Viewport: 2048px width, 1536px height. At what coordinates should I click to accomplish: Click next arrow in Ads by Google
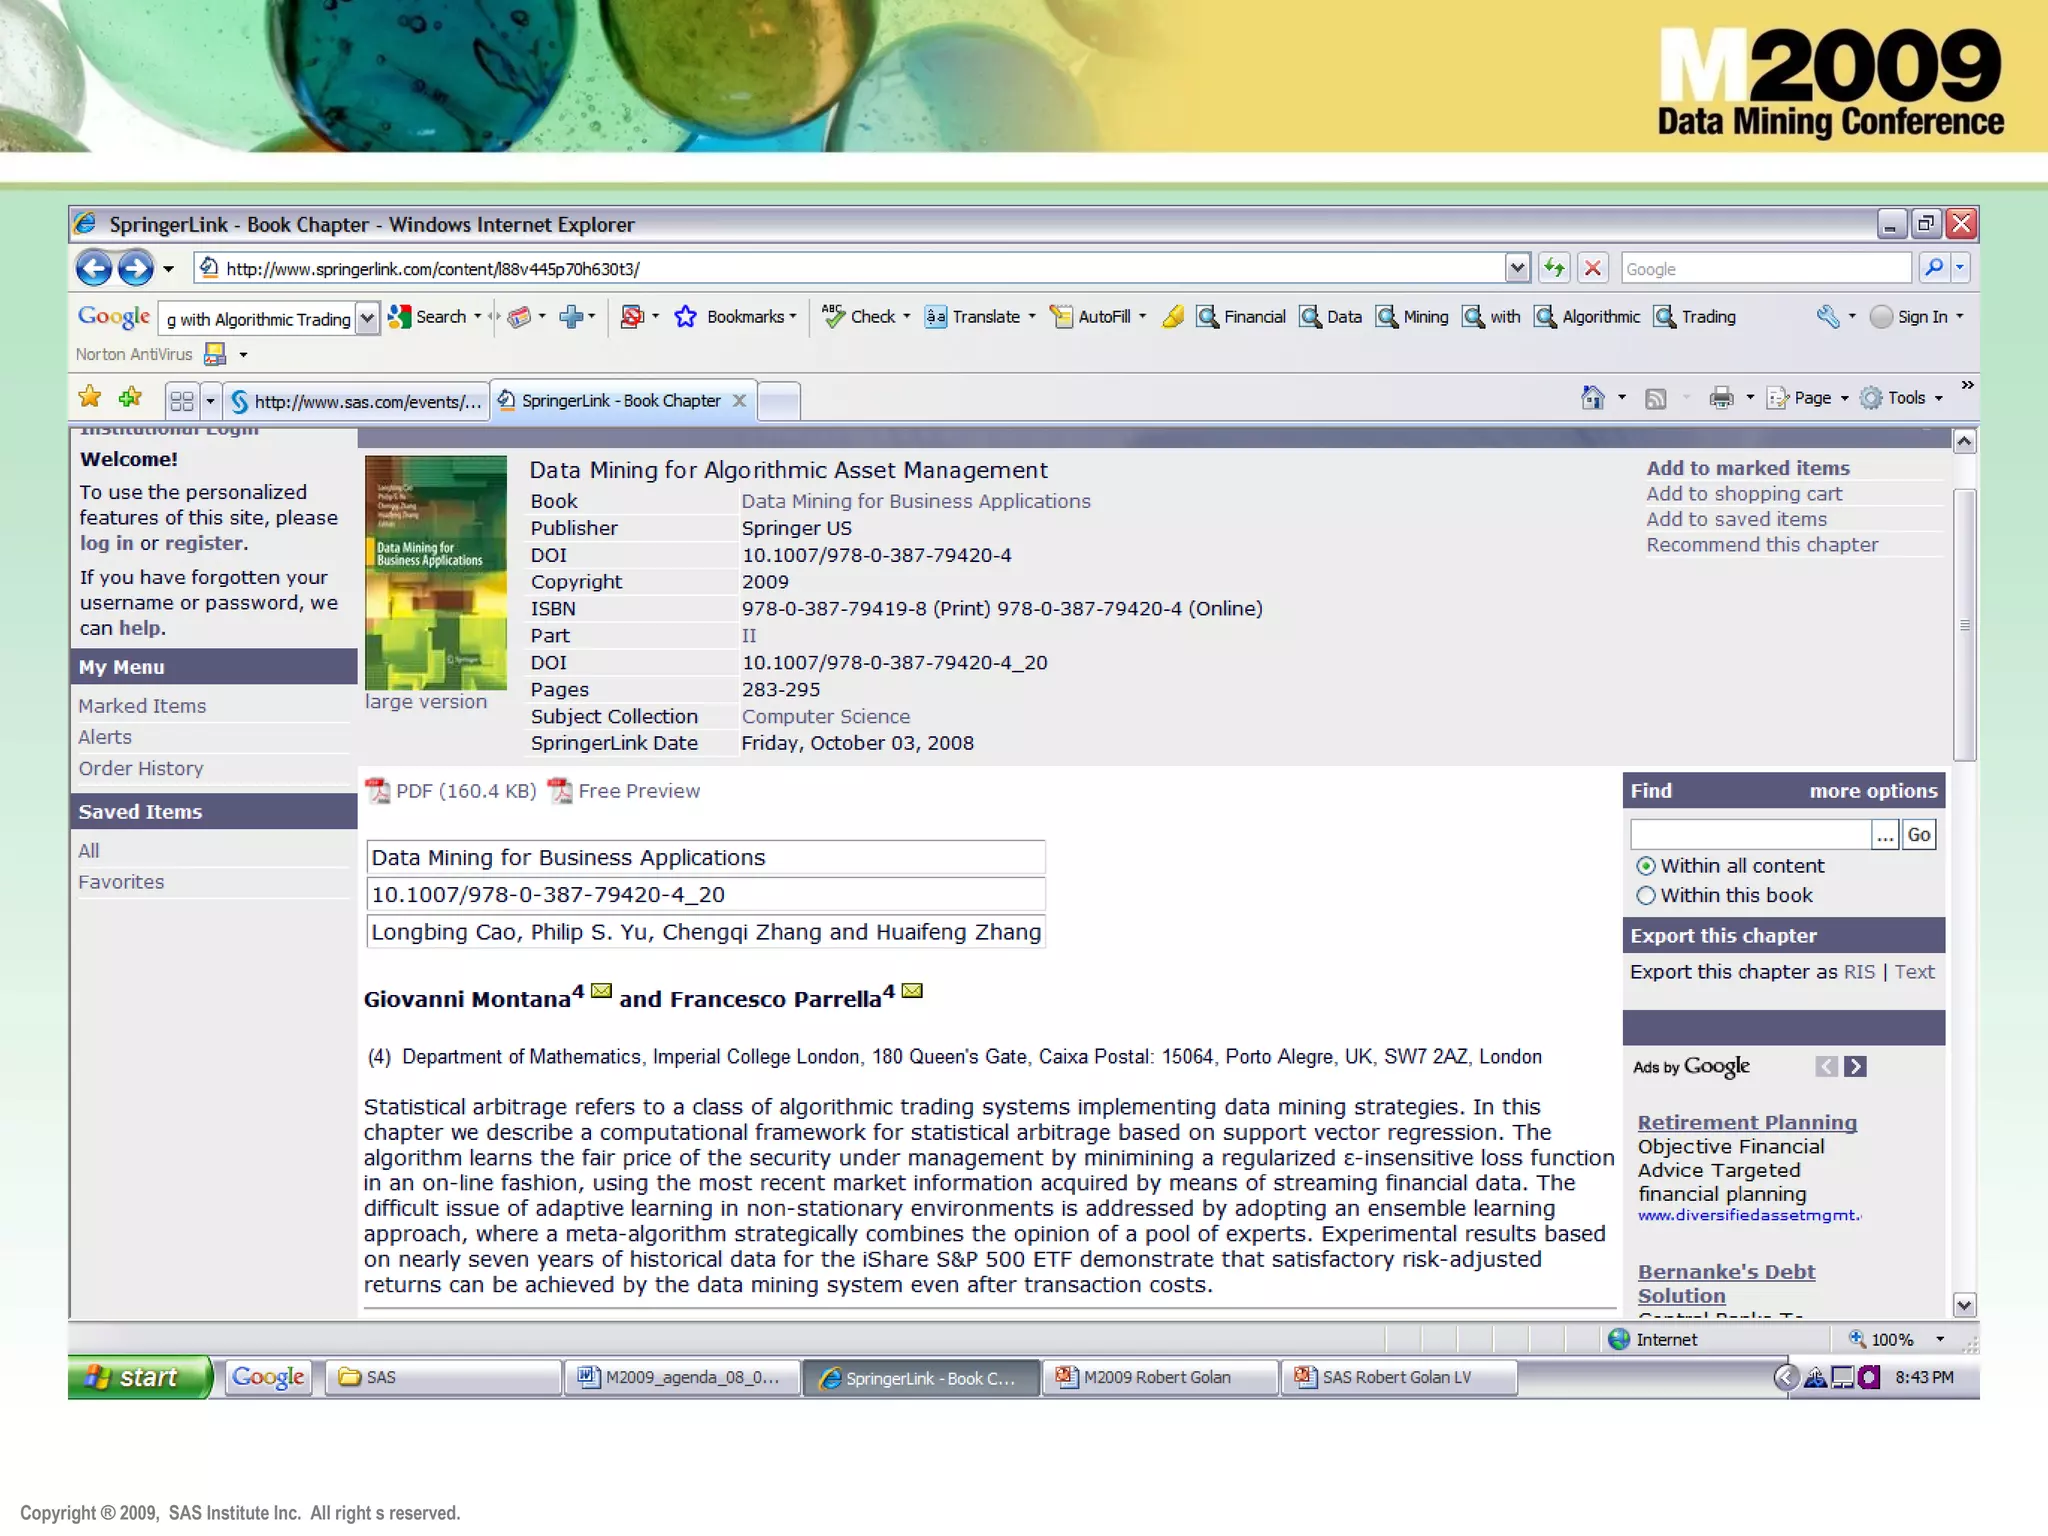pos(1855,1067)
